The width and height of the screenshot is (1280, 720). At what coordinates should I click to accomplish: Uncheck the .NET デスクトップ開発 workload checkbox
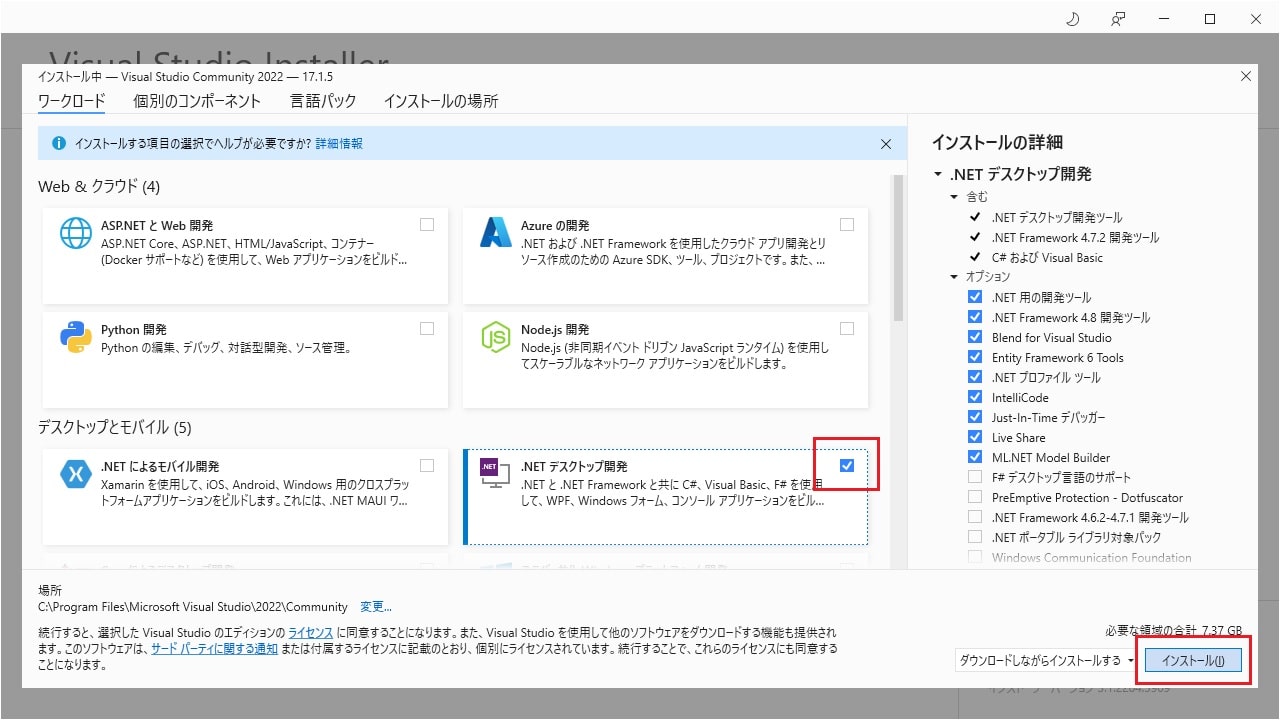(x=847, y=465)
